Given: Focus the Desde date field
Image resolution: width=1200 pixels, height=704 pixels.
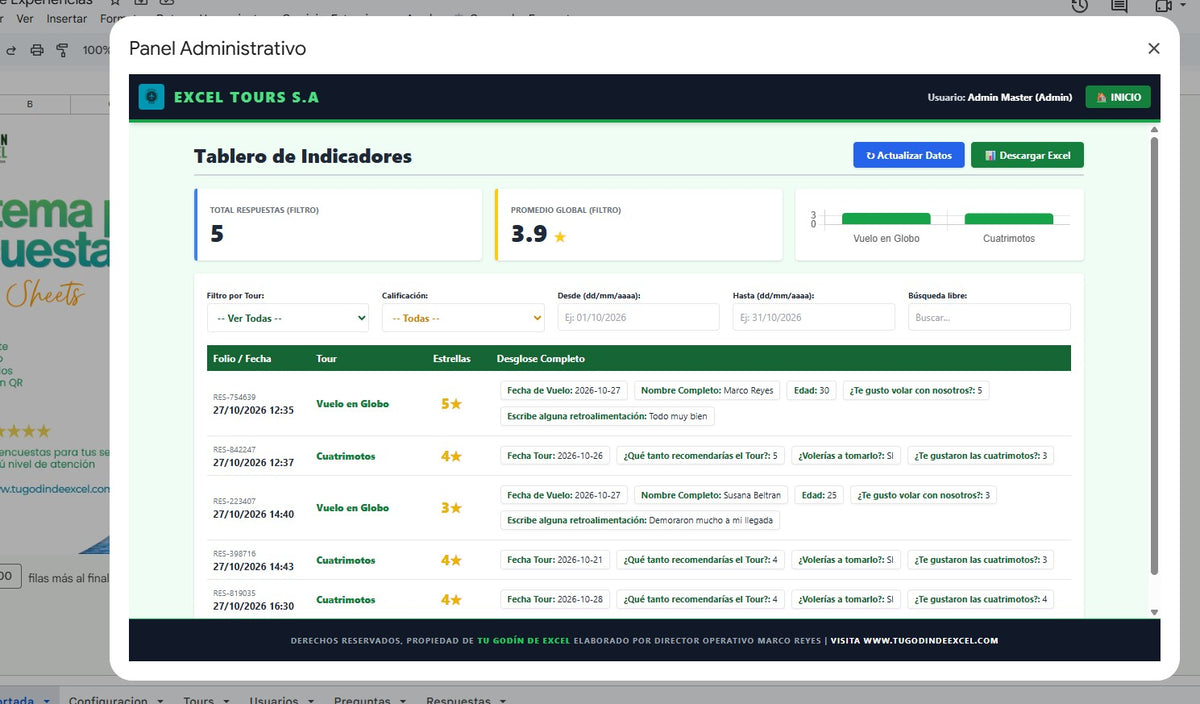Looking at the screenshot, I should click(x=638, y=317).
